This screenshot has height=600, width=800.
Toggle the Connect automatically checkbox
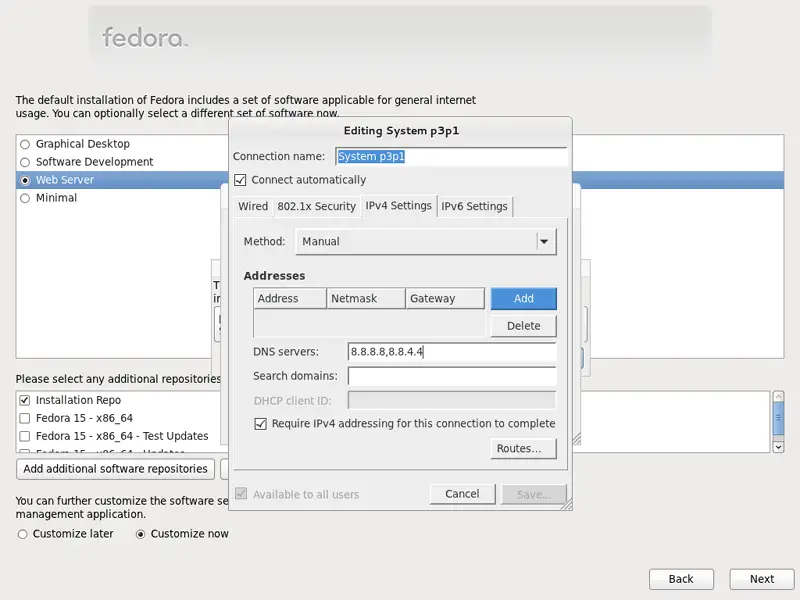pos(240,180)
